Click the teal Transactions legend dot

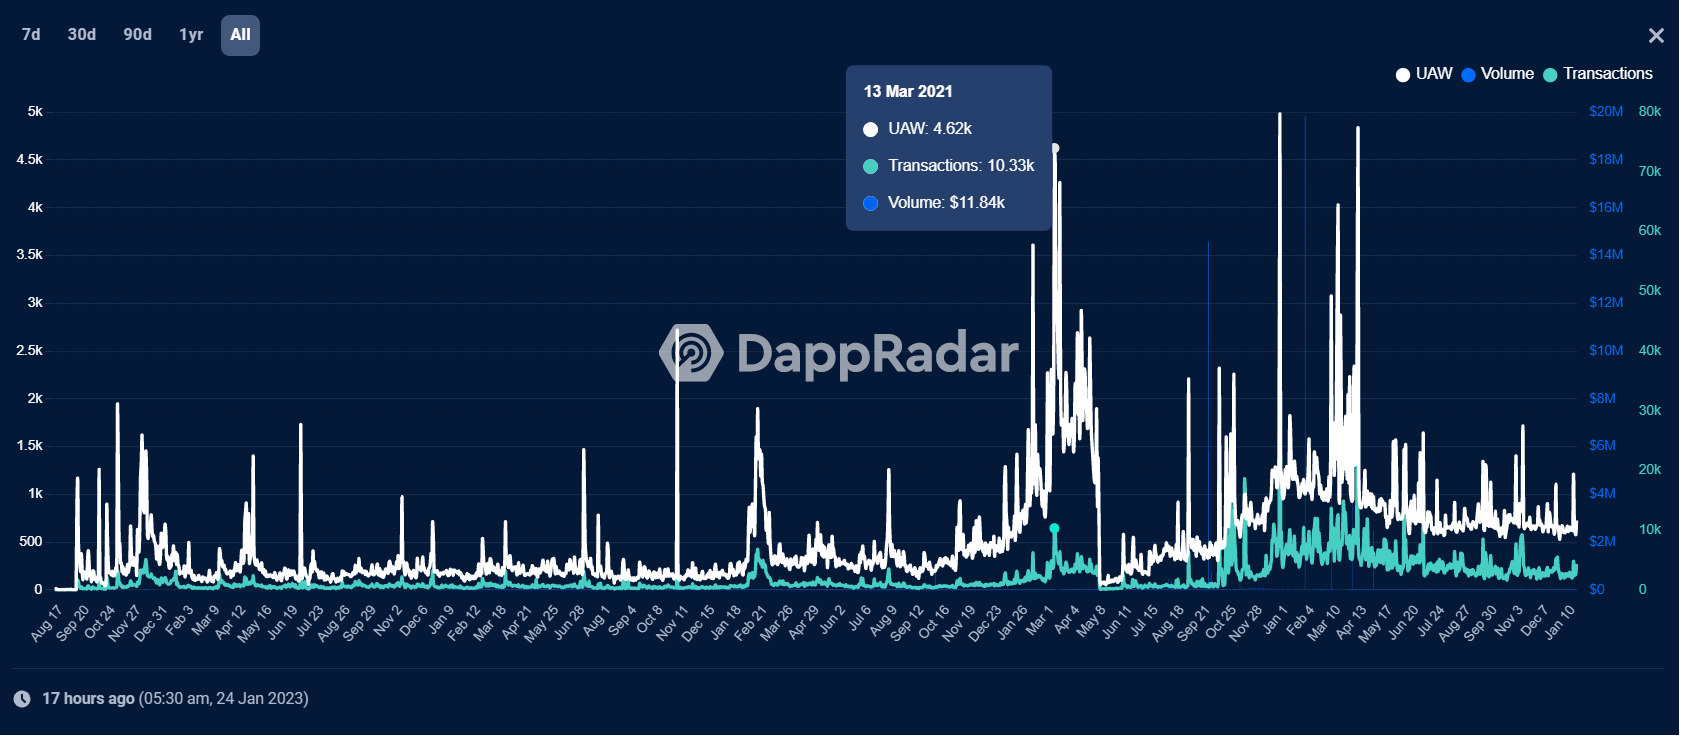(x=1550, y=75)
